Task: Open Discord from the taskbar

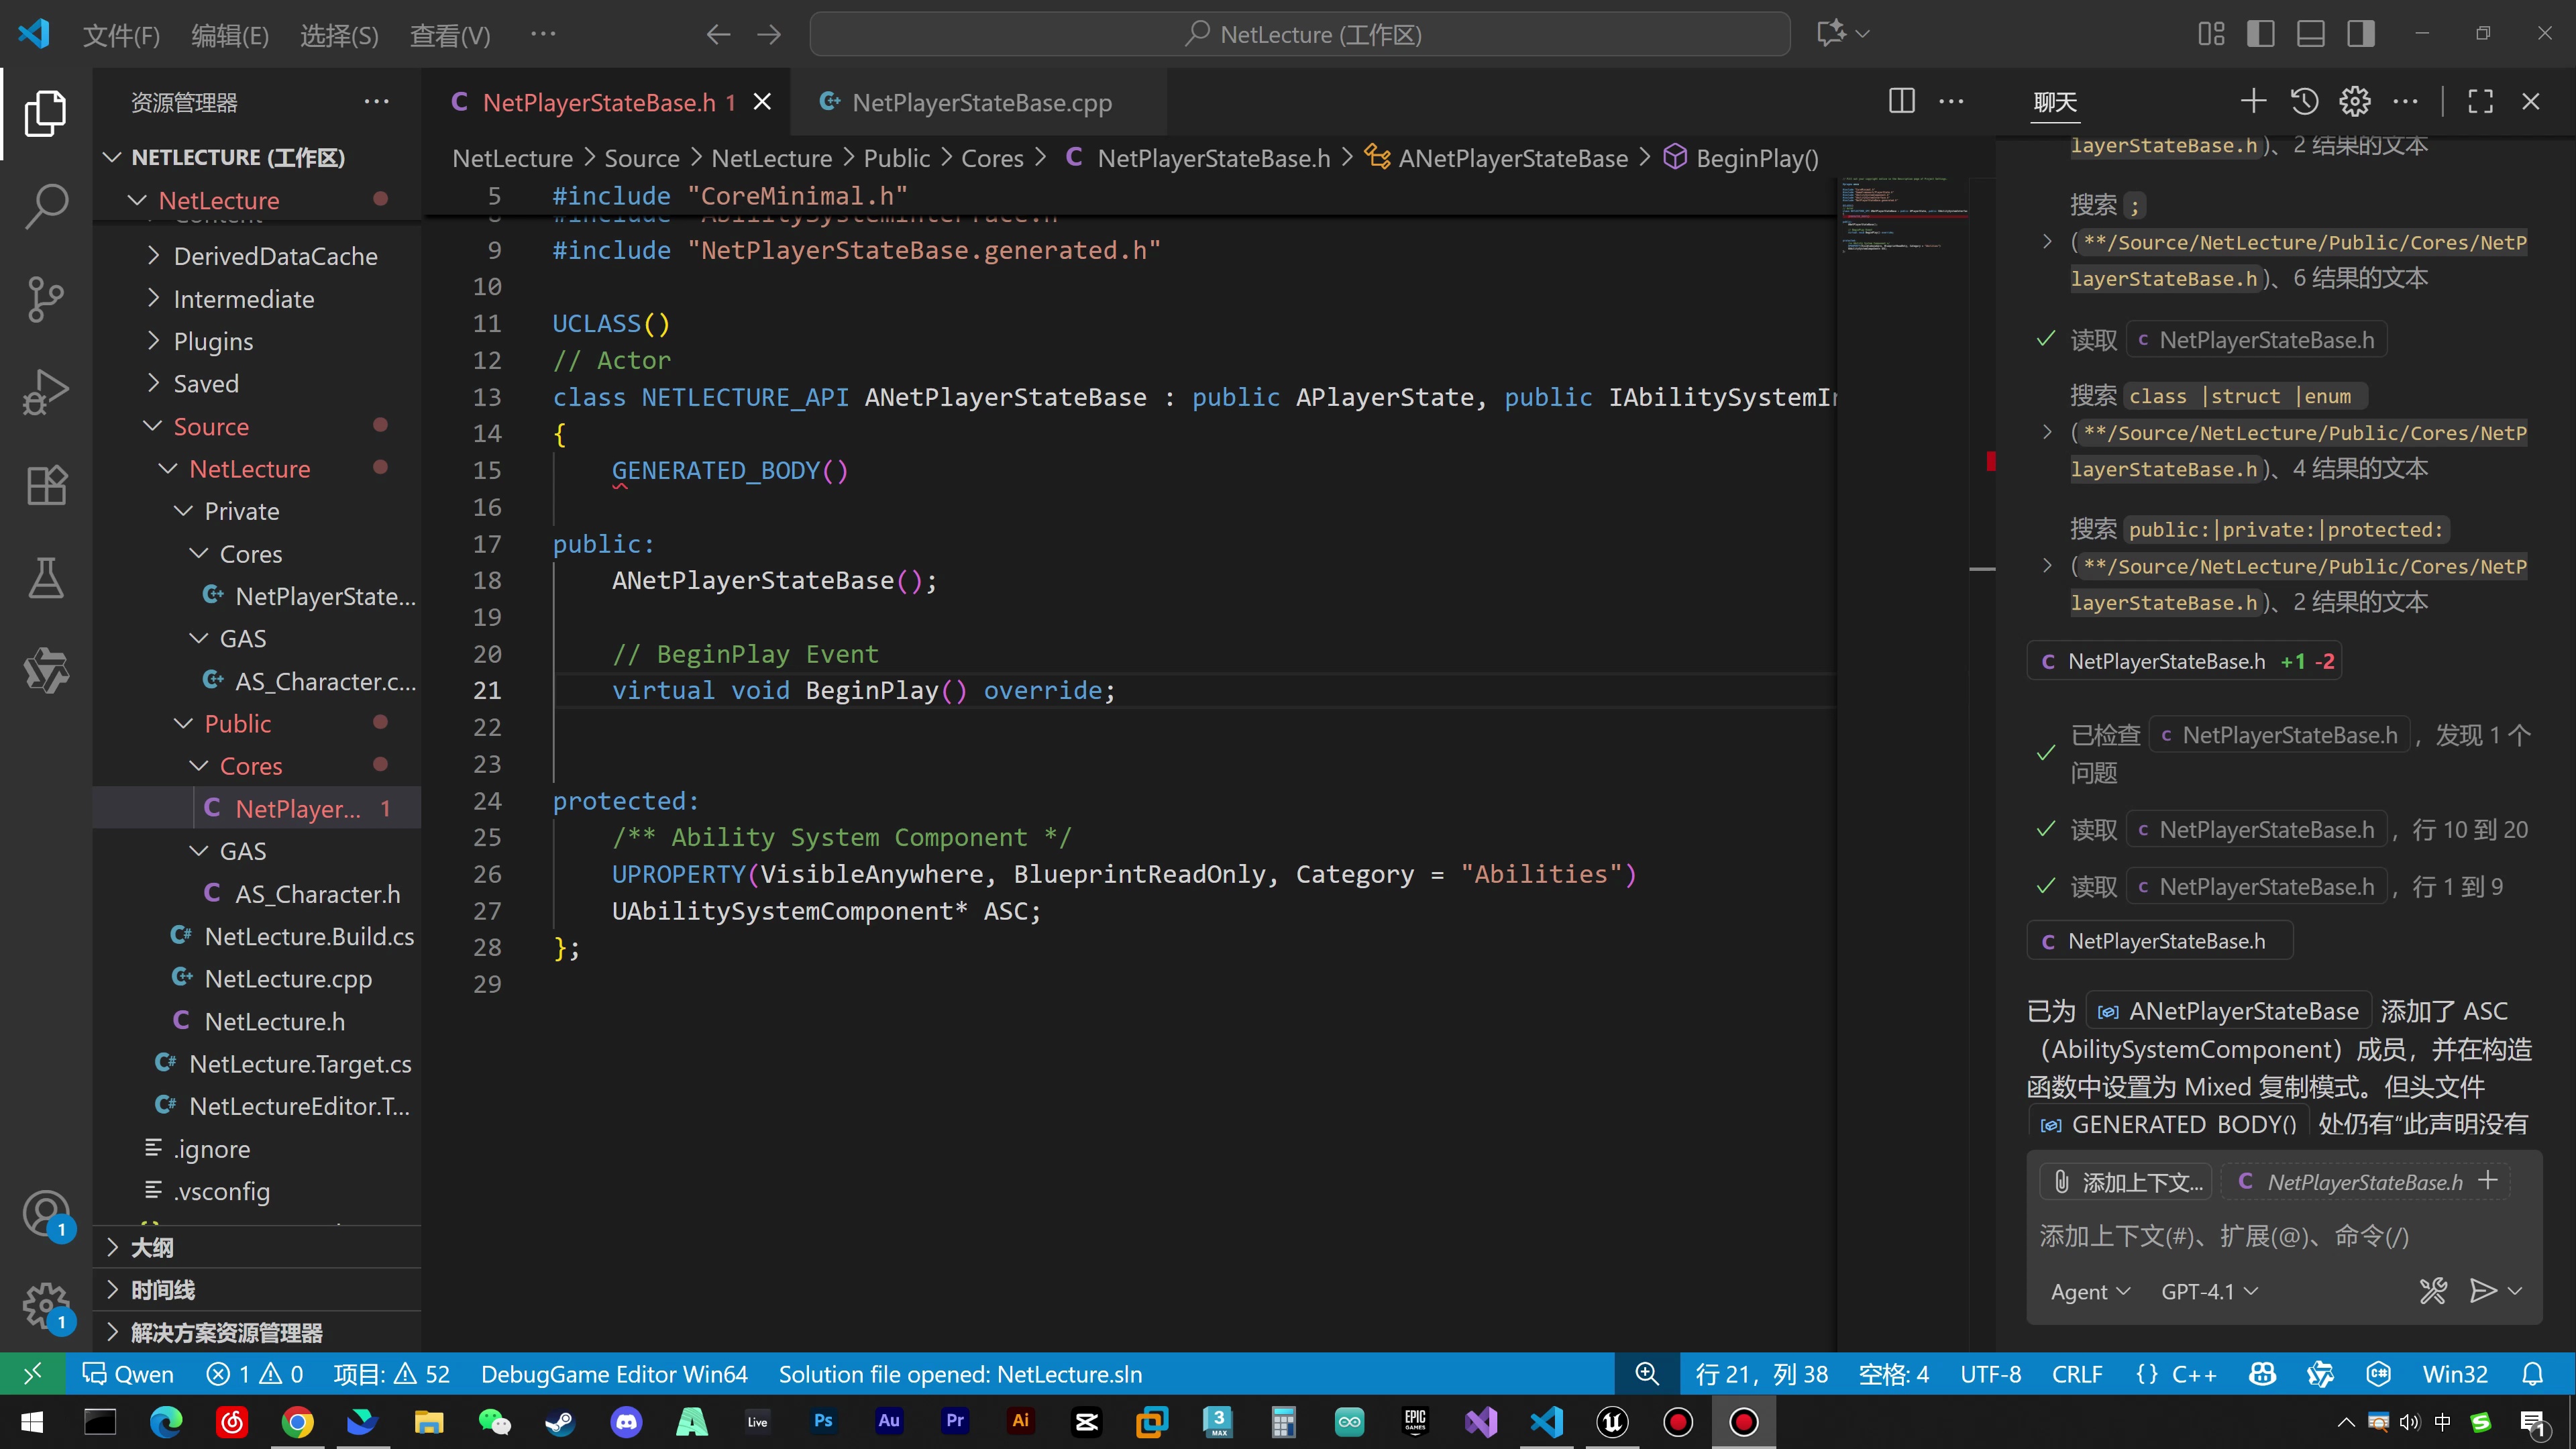Action: 626,1421
